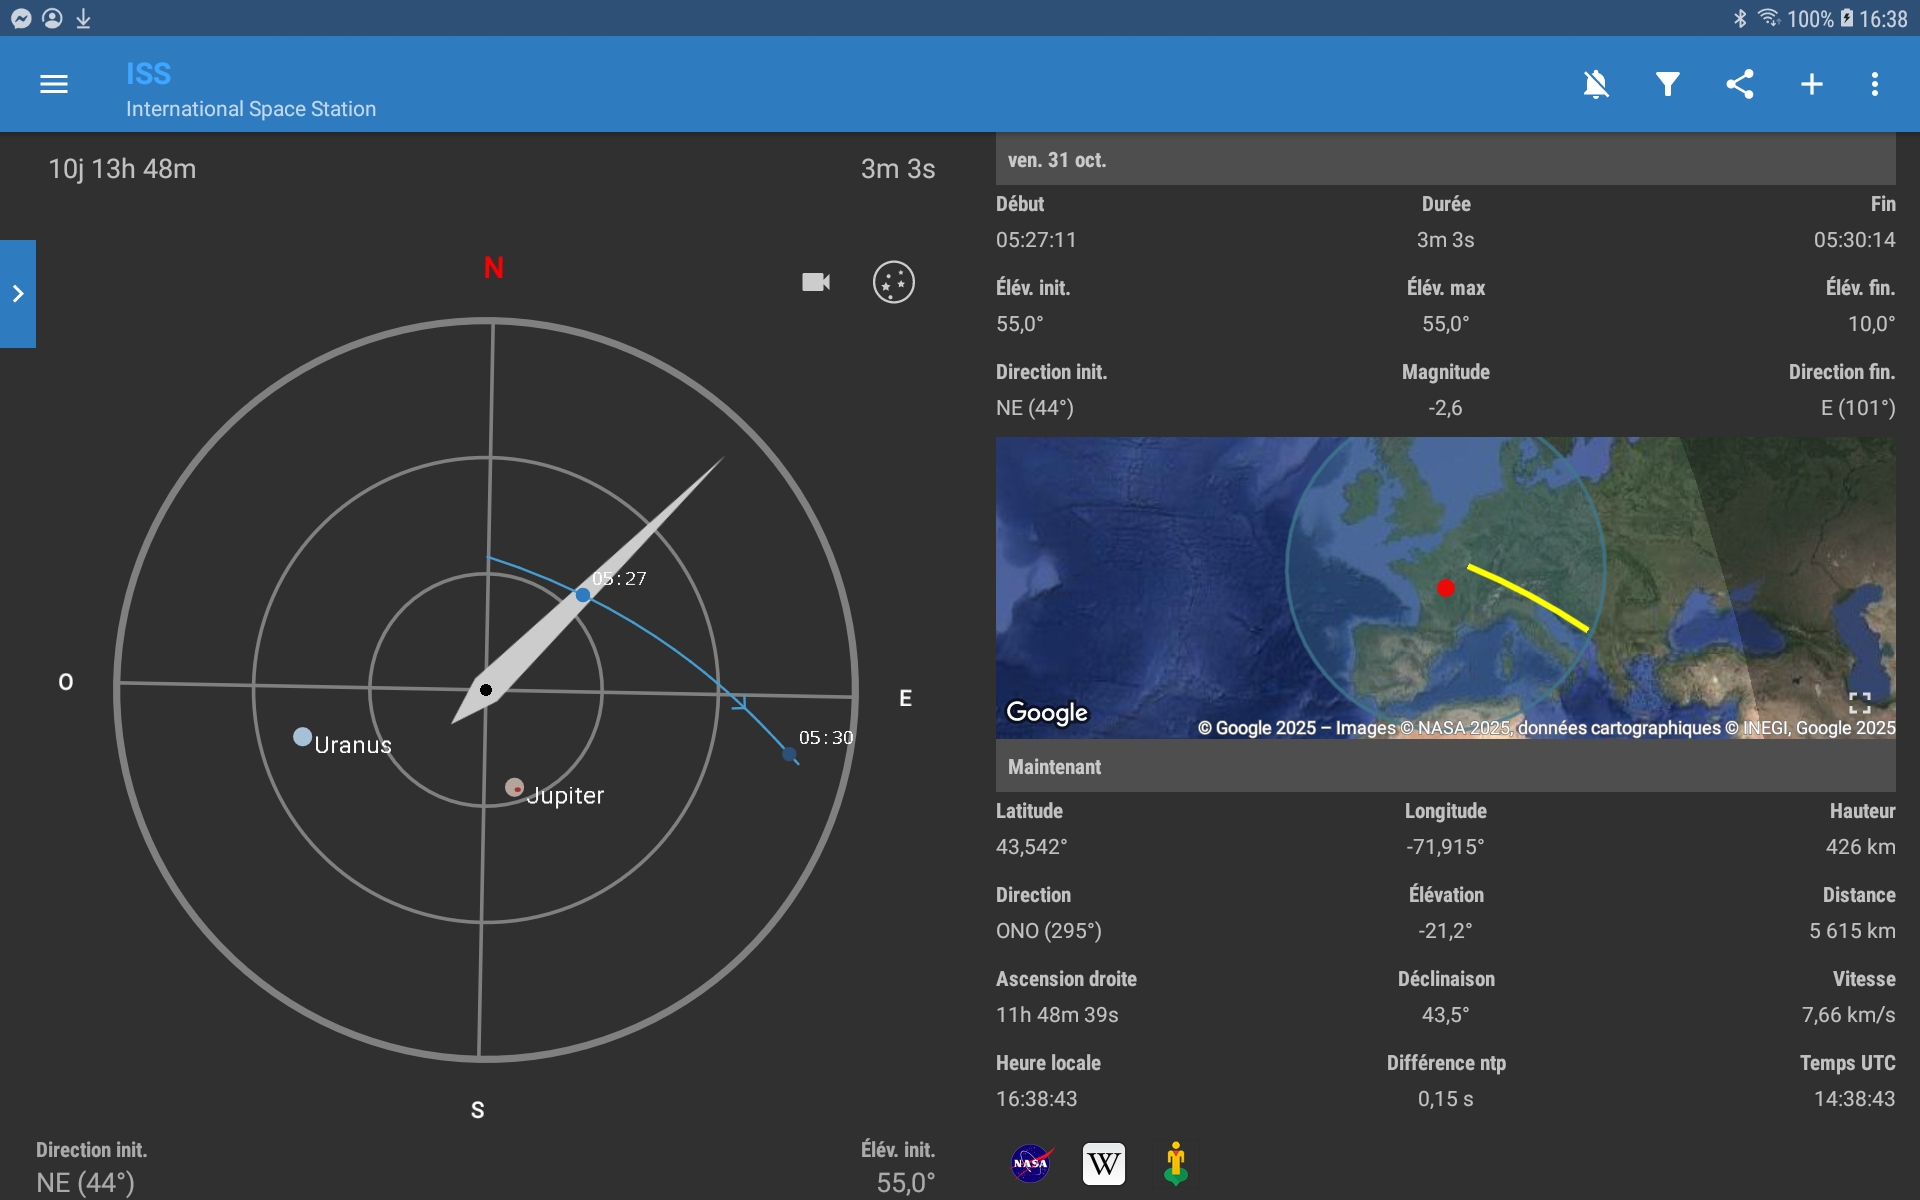This screenshot has width=1920, height=1200.
Task: Tap Jupiter on the sky chart
Action: tap(515, 788)
